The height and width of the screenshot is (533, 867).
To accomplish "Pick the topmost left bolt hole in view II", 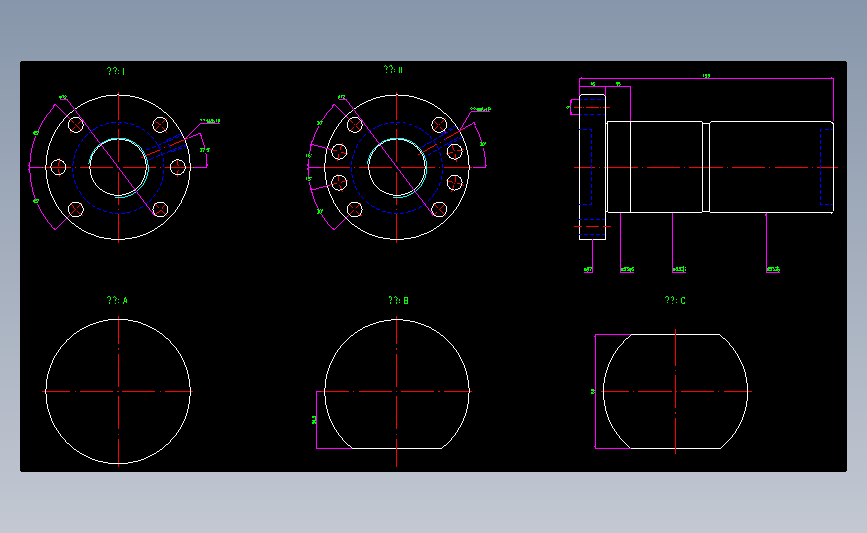I will pos(354,124).
